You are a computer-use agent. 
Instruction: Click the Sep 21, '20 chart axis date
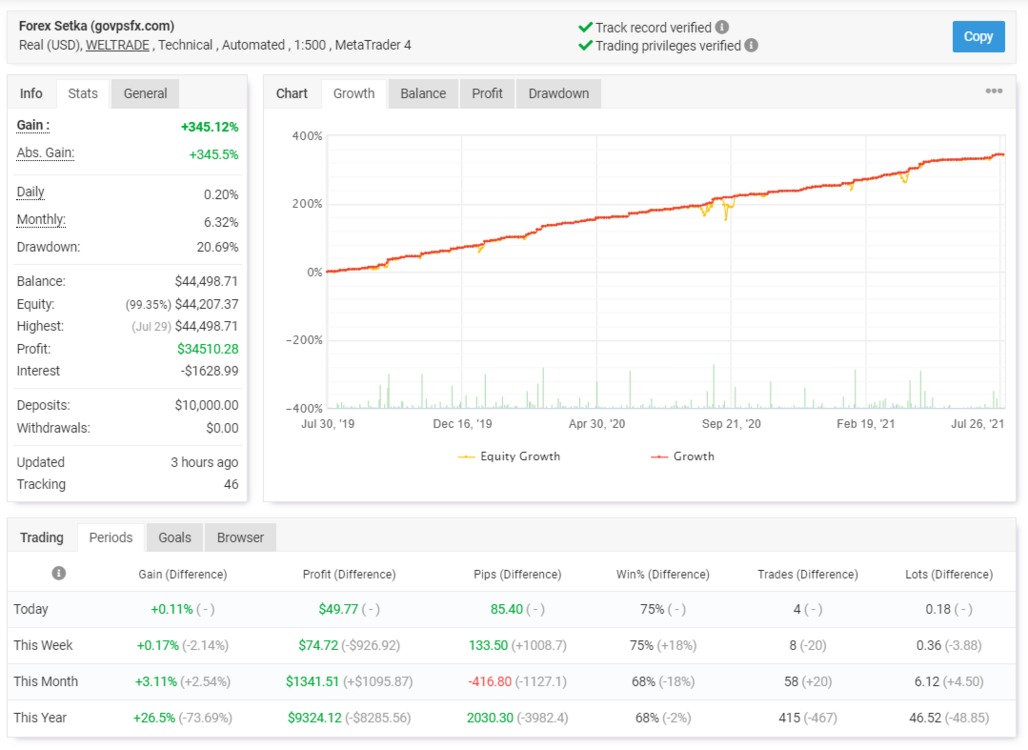[x=731, y=424]
